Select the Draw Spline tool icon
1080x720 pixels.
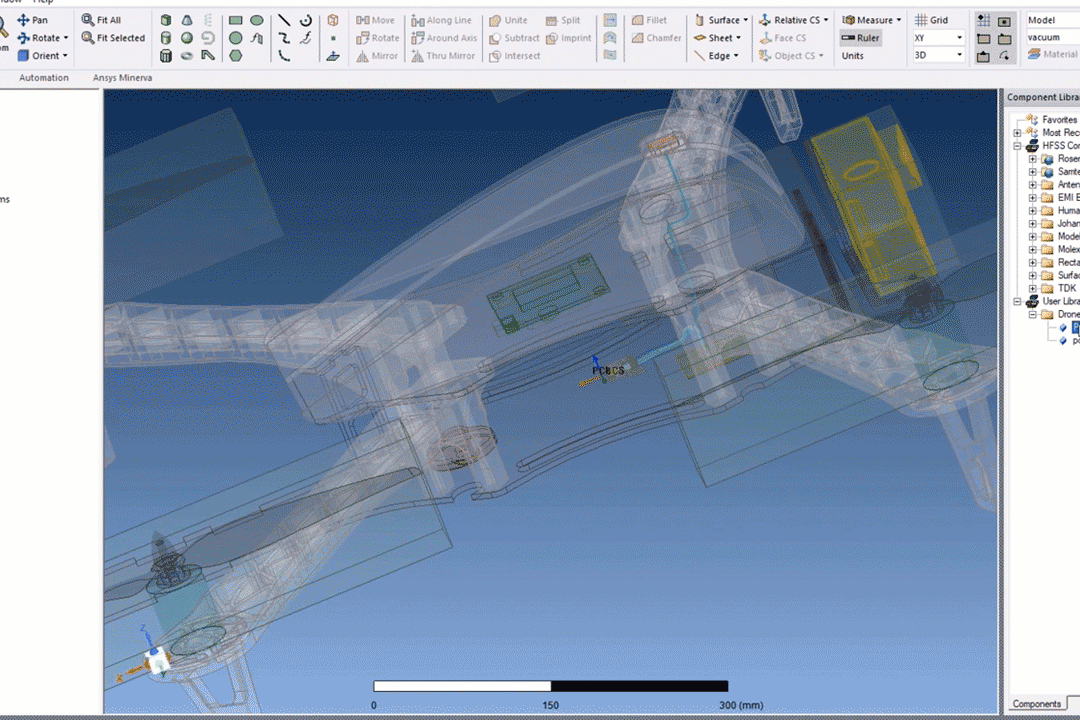click(284, 38)
